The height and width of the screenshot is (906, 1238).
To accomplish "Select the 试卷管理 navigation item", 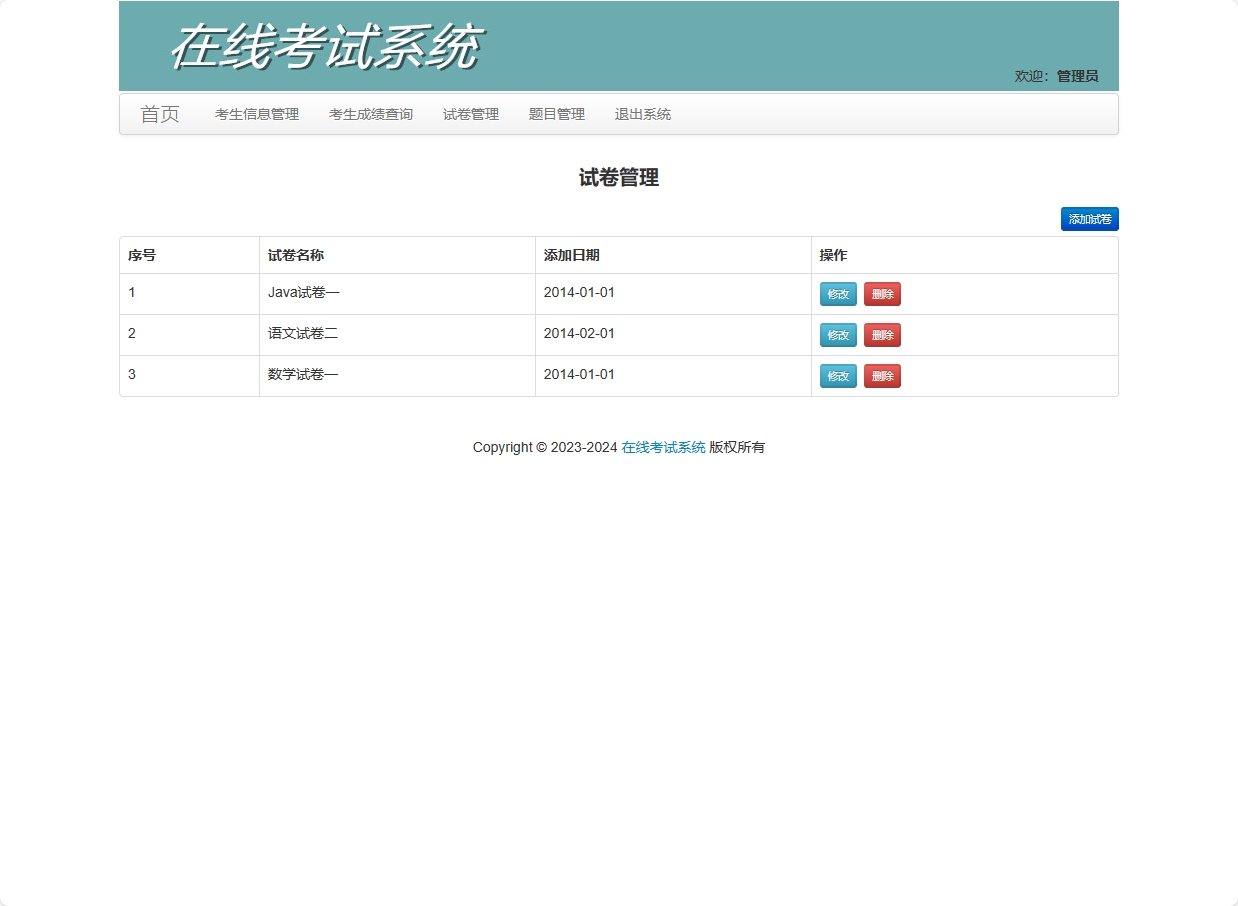I will 470,114.
